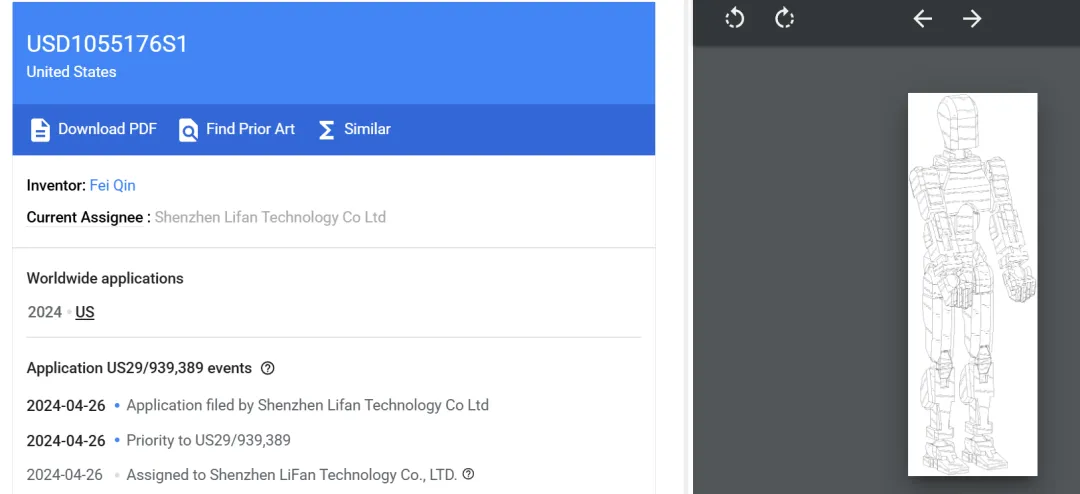Select the Priority to US29/939,389 event
Image resolution: width=1080 pixels, height=494 pixels.
[208, 440]
